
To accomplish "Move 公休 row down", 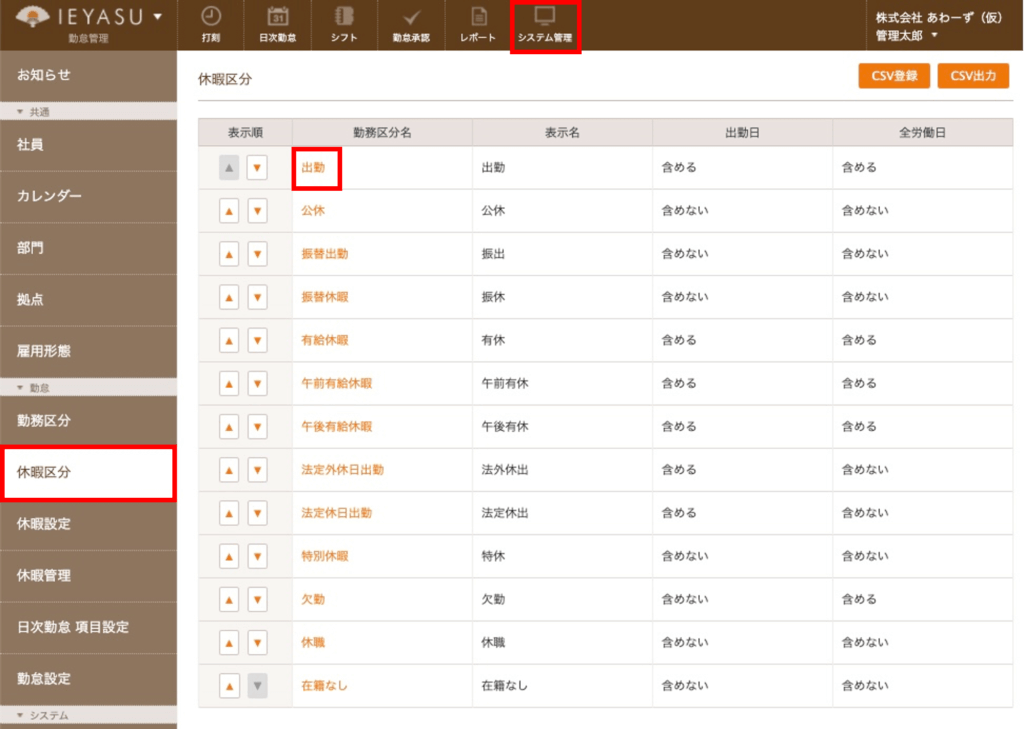I will (257, 211).
